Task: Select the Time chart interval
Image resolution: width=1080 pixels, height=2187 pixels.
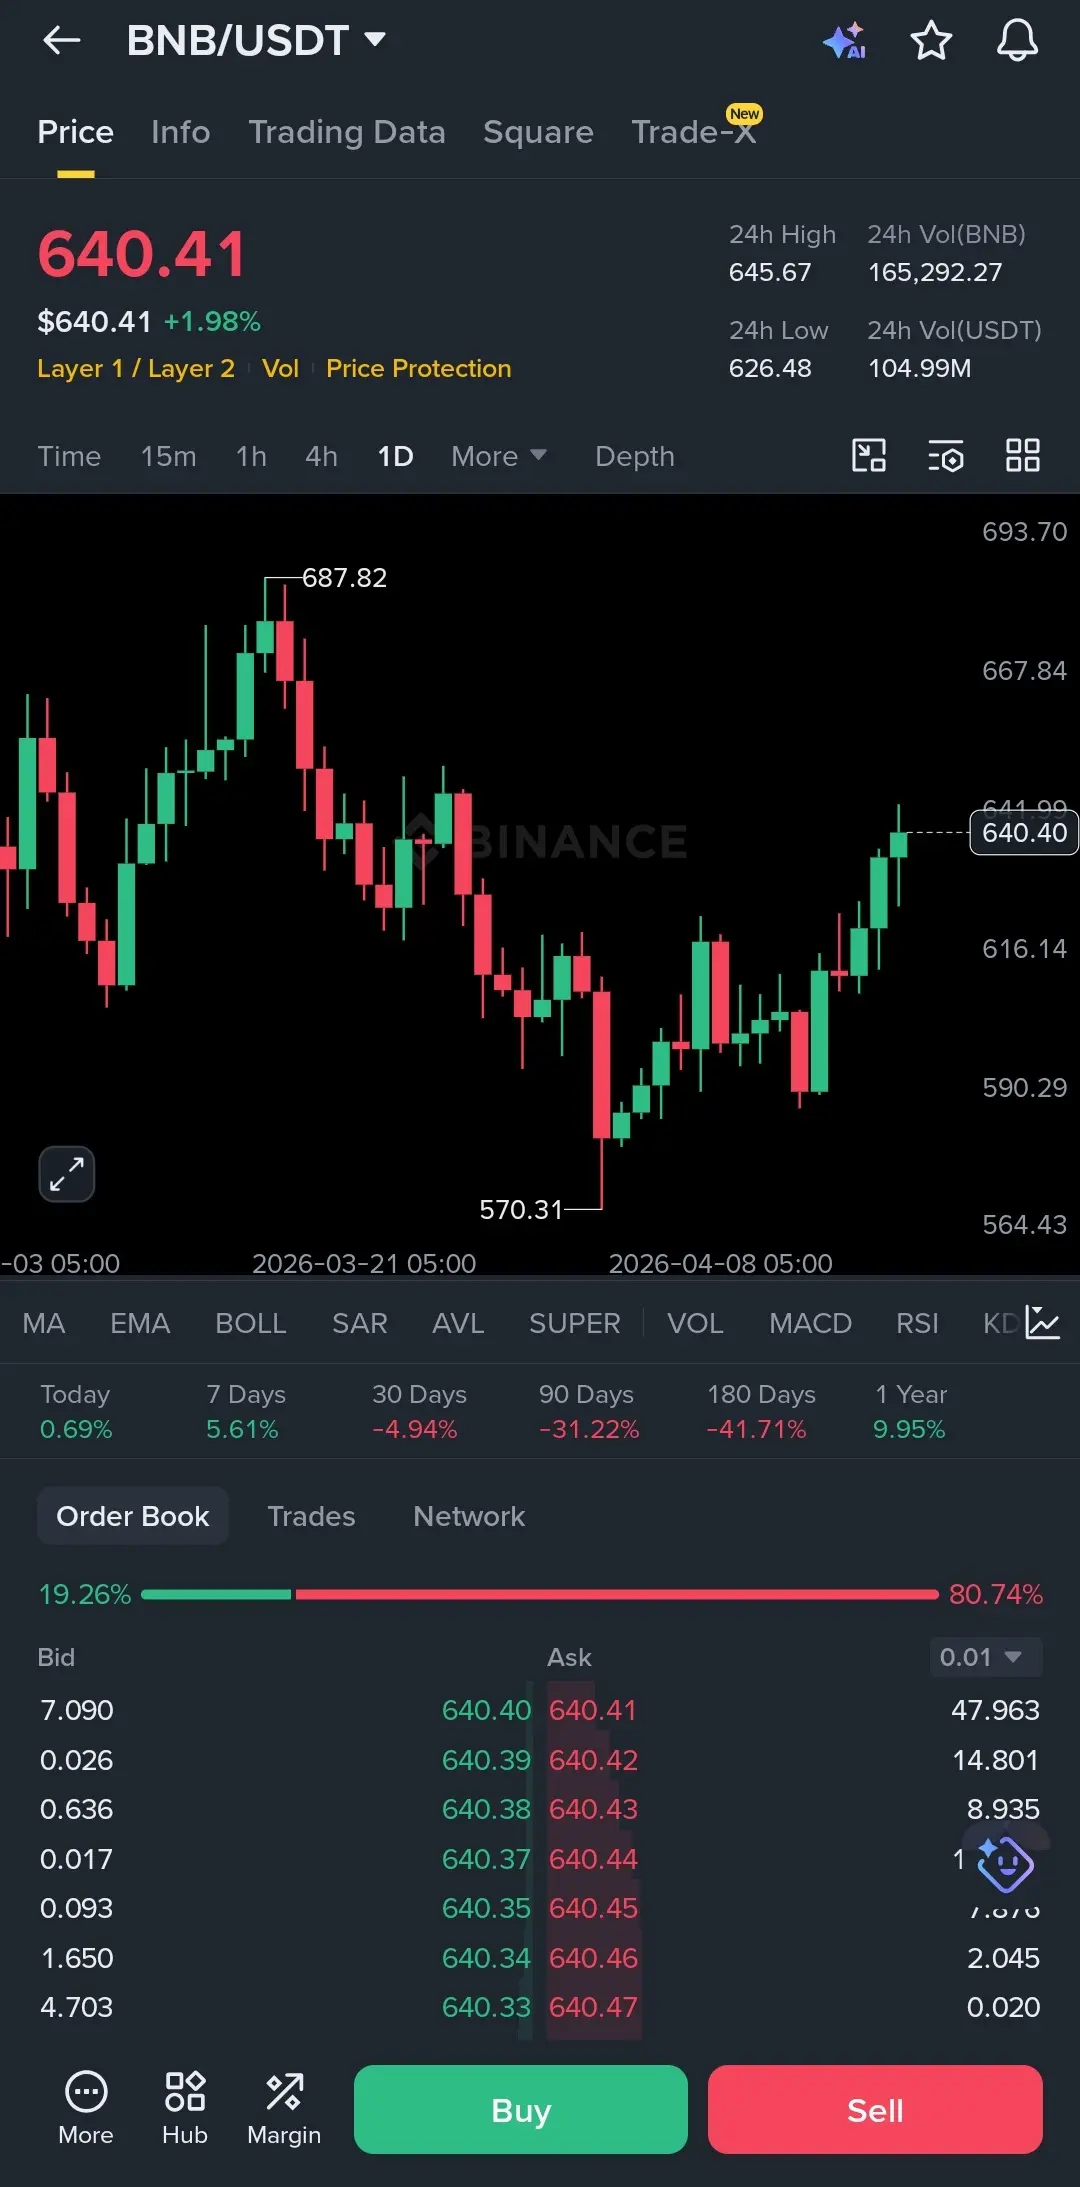Action: pos(69,456)
